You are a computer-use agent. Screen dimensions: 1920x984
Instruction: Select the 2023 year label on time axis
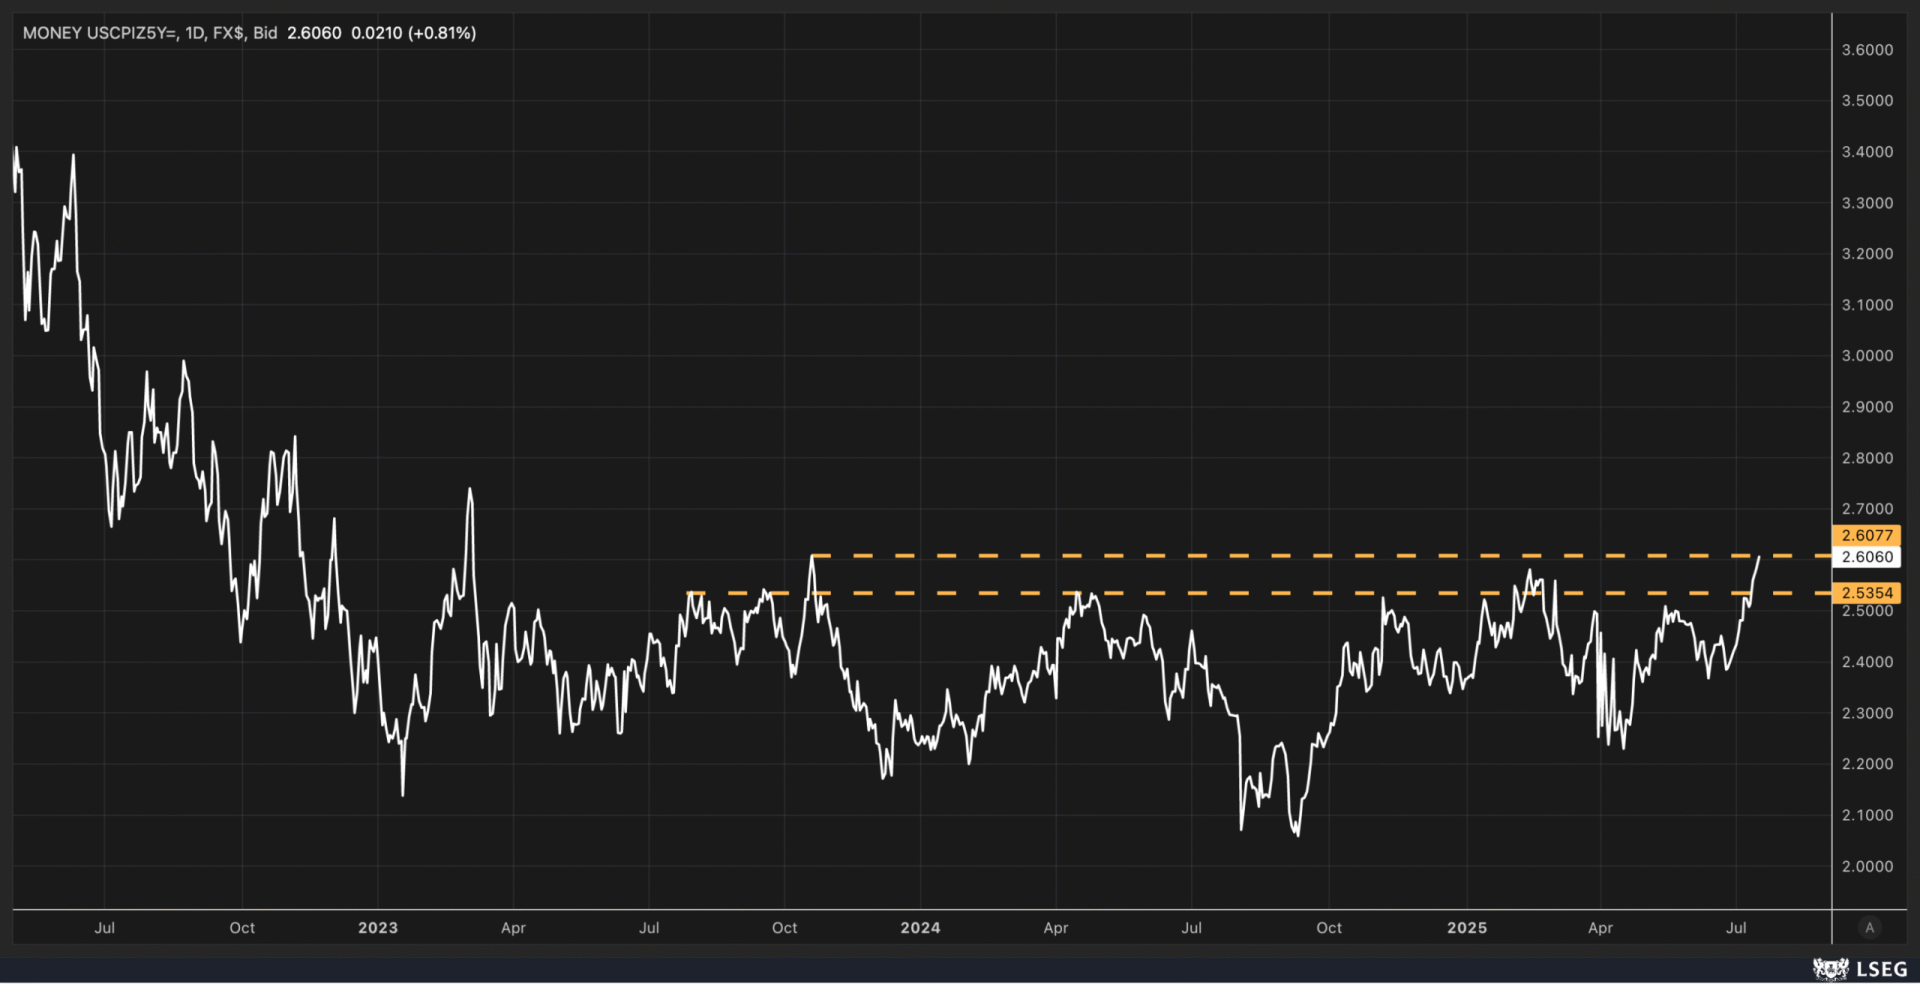[378, 928]
